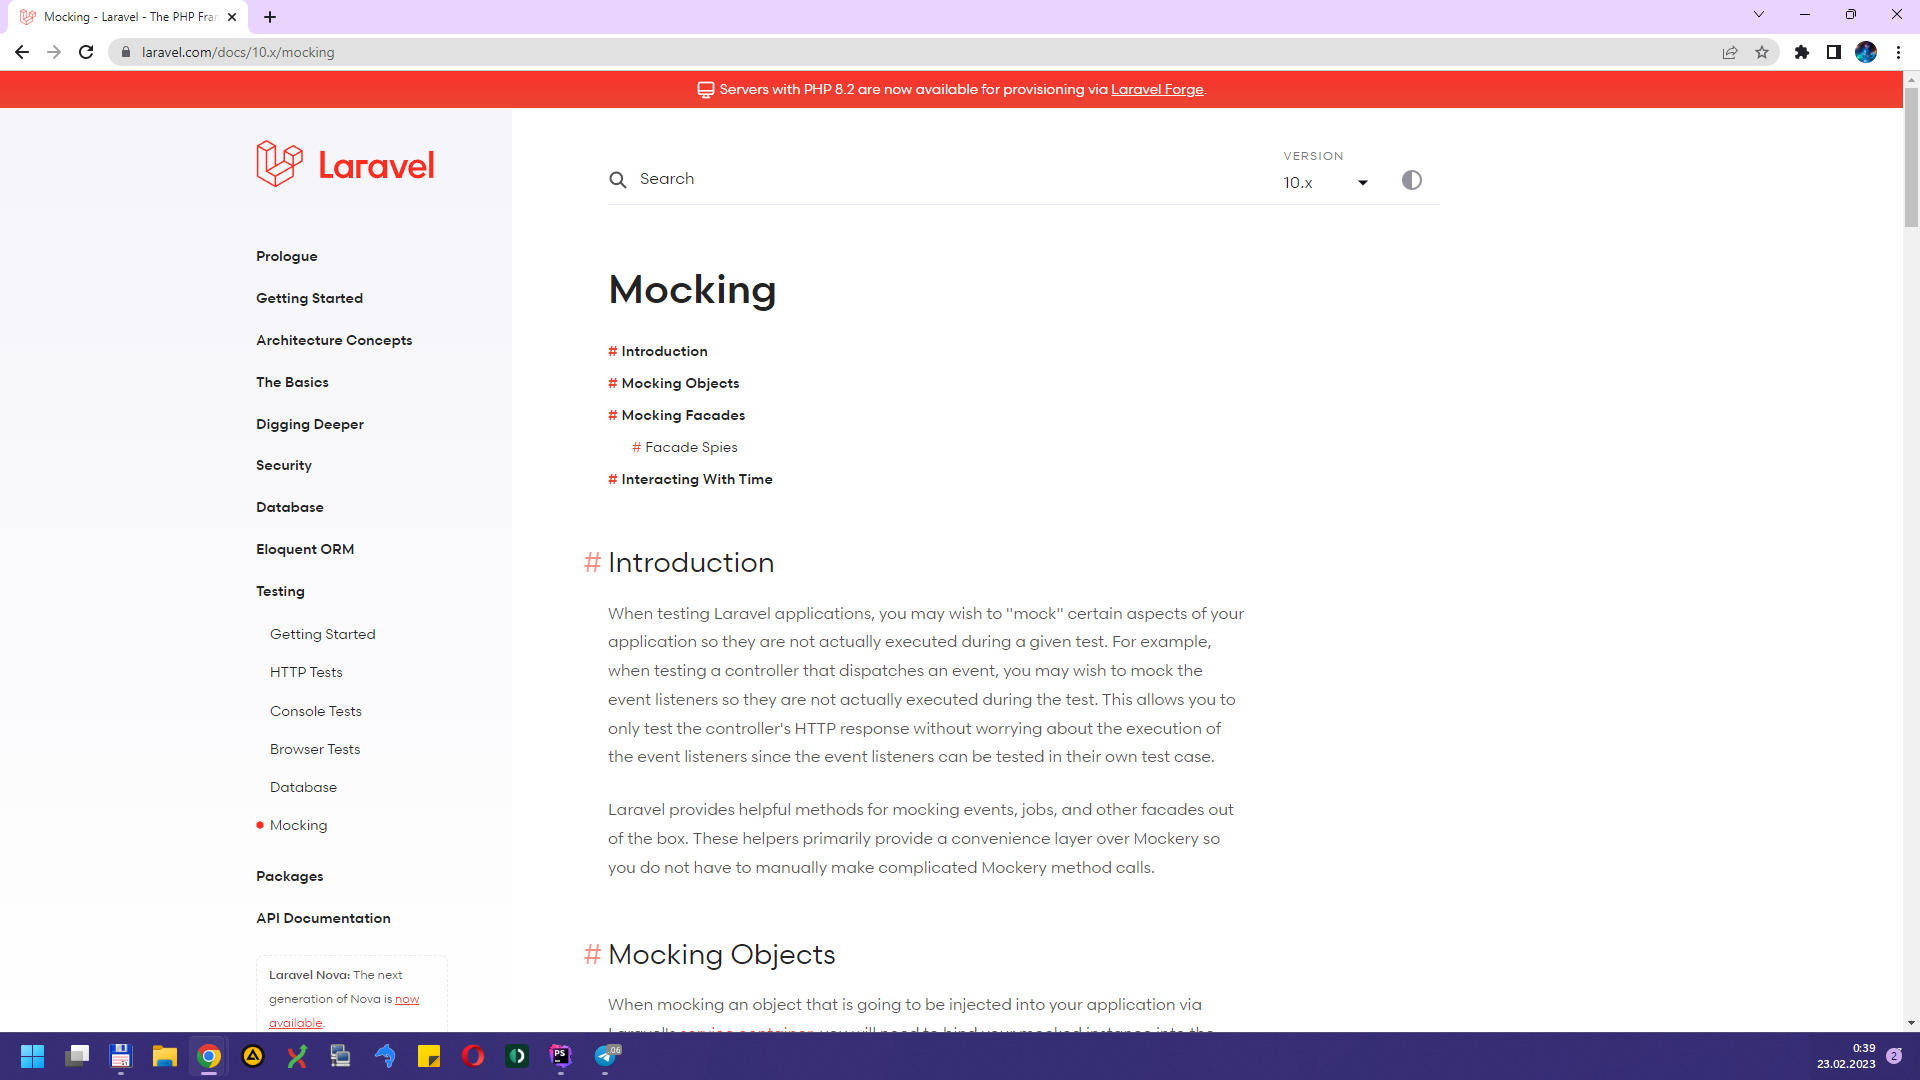Click the share page icon
1920x1080 pixels.
coord(1730,52)
